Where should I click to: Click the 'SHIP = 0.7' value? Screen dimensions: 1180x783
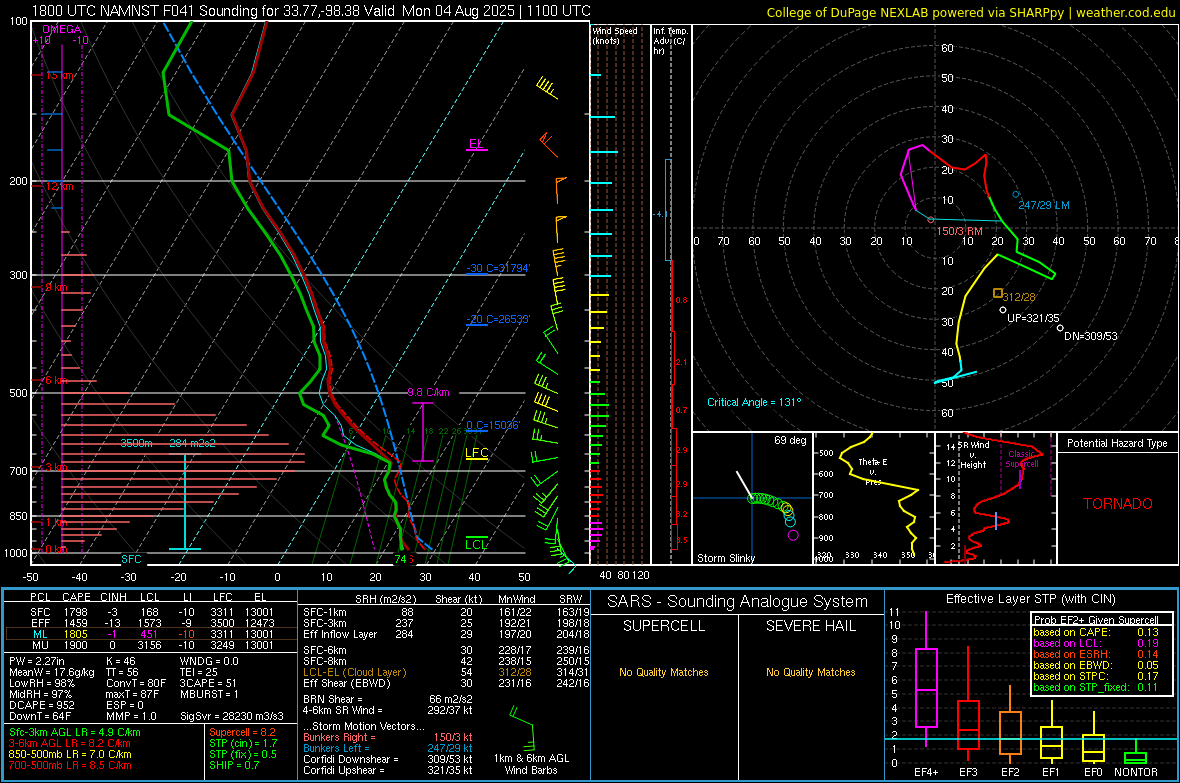[234, 765]
